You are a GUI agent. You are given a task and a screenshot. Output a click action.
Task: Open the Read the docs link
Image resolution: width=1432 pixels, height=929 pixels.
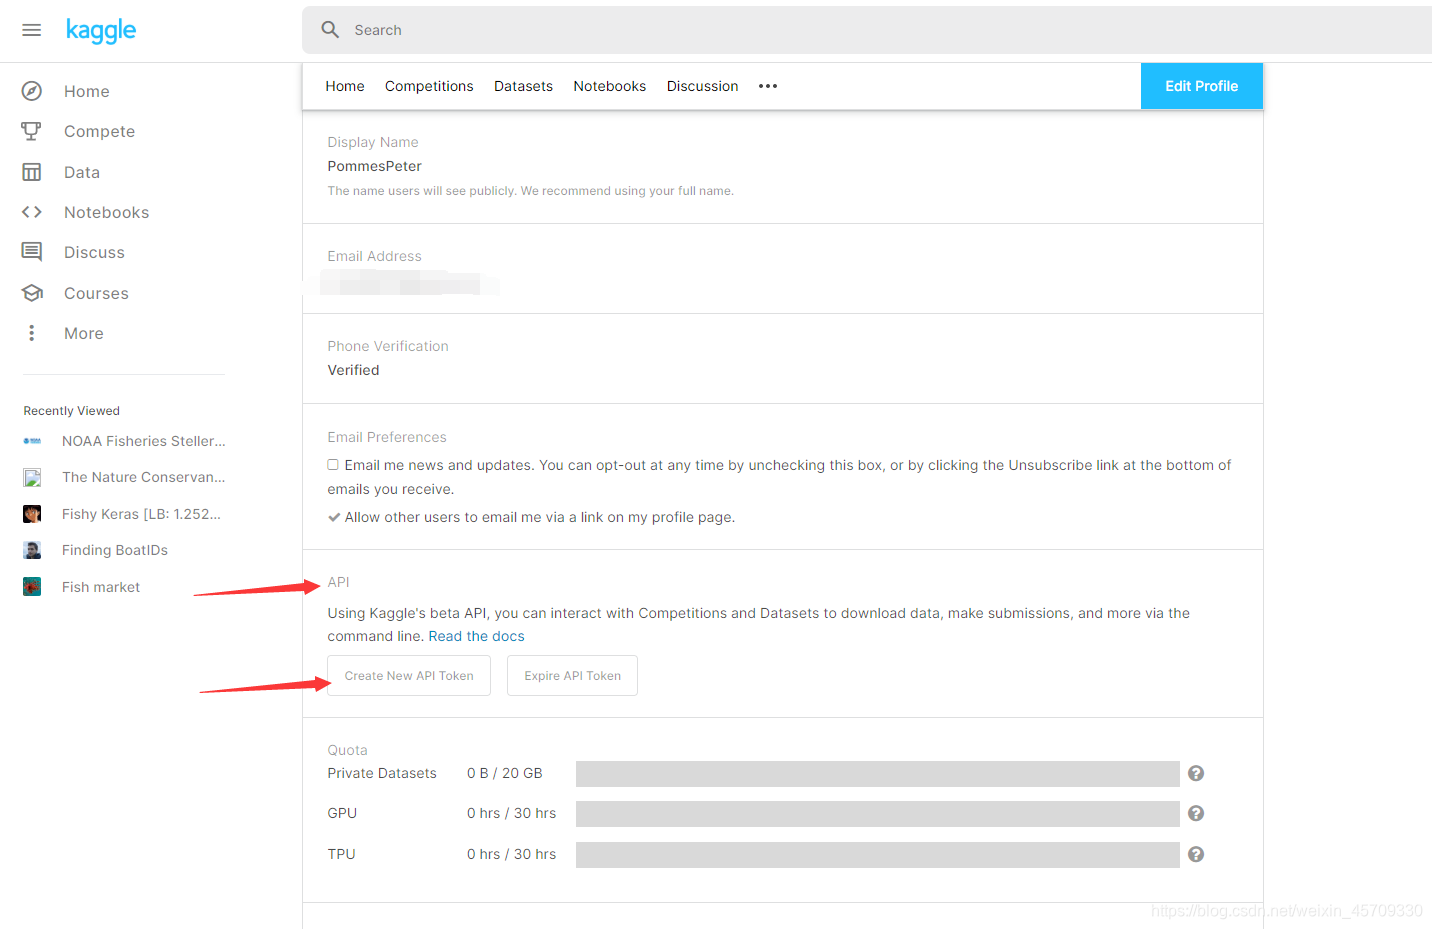tap(476, 636)
